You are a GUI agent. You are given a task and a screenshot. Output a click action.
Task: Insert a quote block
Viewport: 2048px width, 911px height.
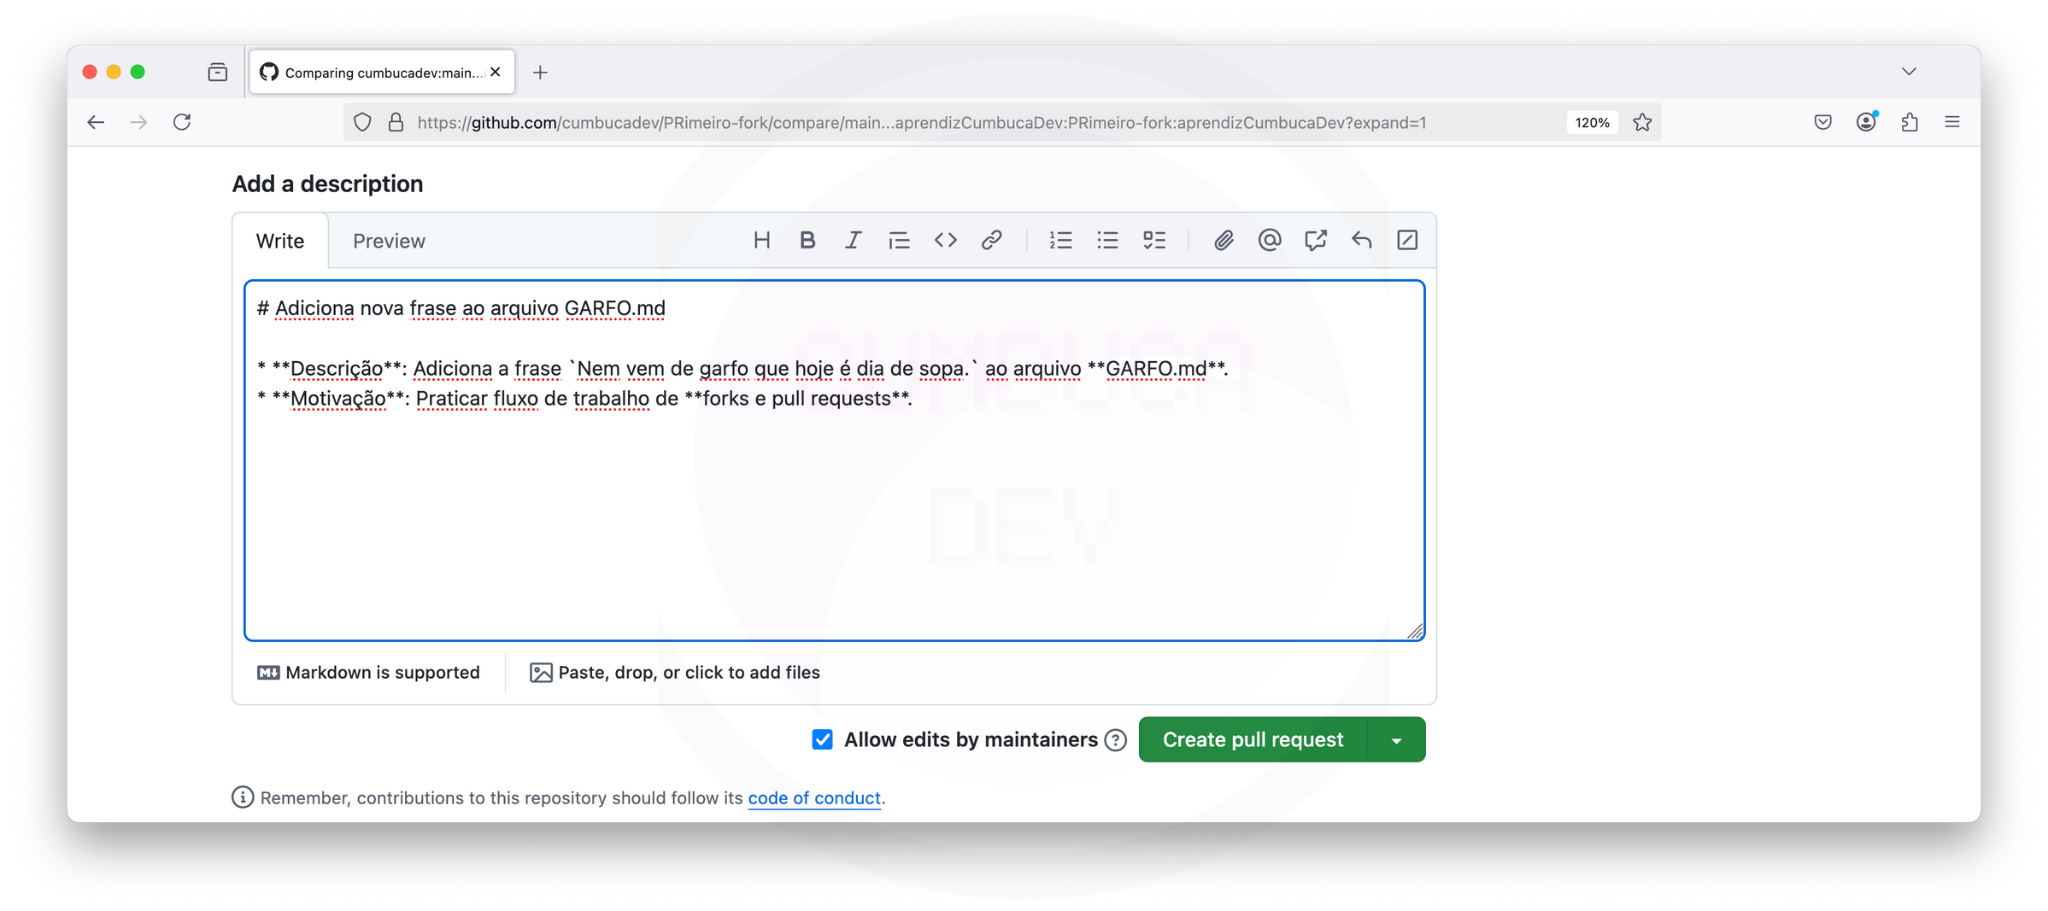[899, 240]
